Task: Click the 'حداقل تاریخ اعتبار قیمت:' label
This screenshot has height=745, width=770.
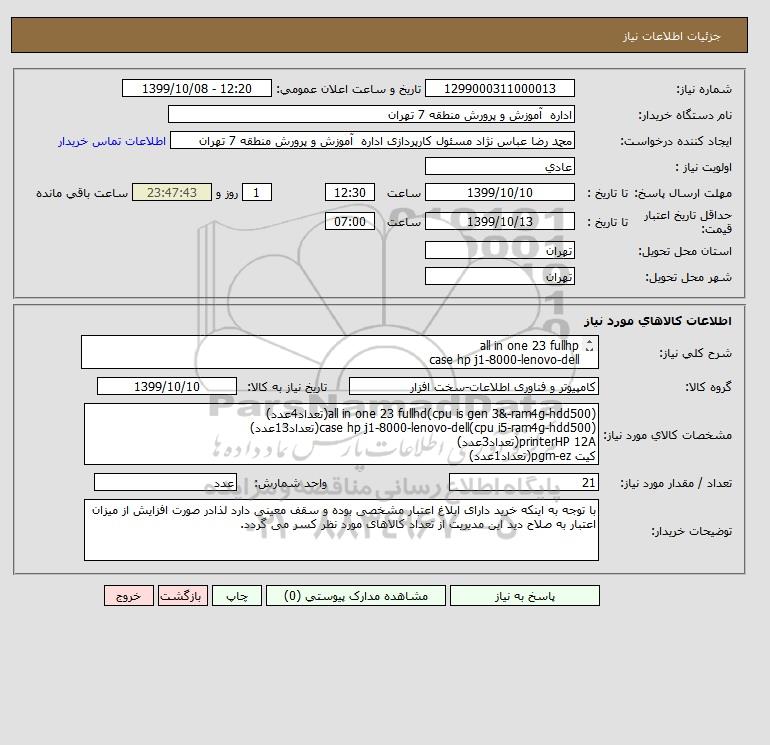Action: coord(688,222)
